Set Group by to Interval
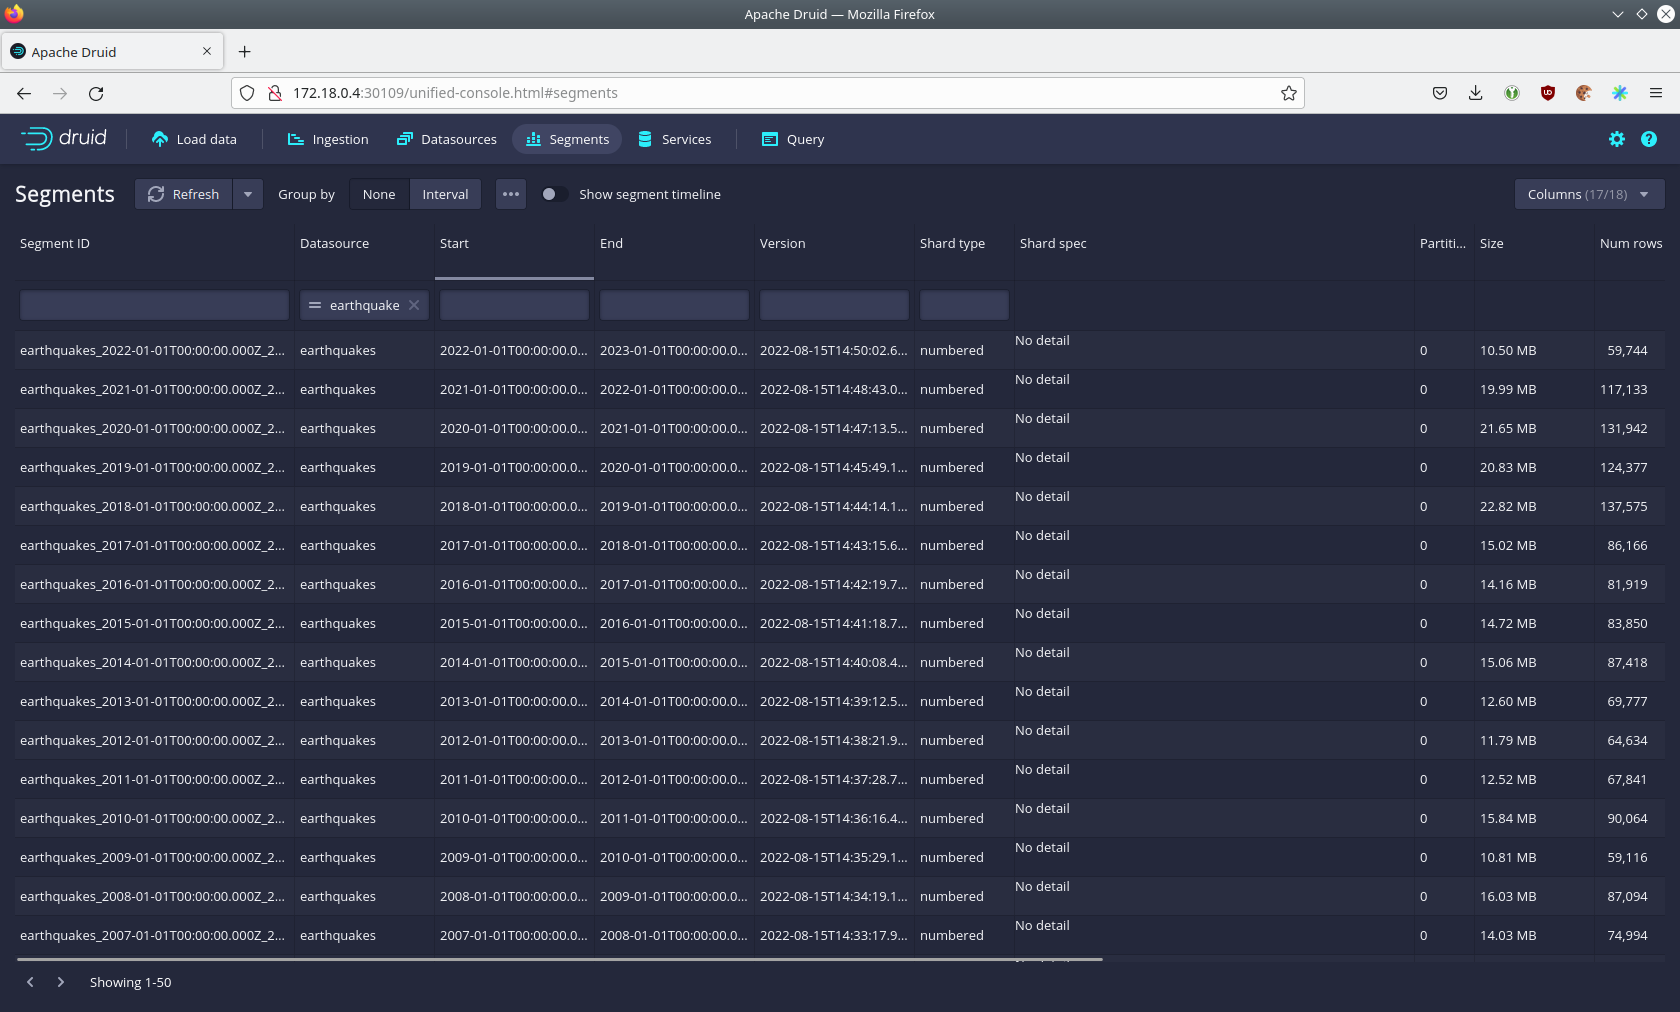This screenshot has height=1012, width=1680. 445,194
